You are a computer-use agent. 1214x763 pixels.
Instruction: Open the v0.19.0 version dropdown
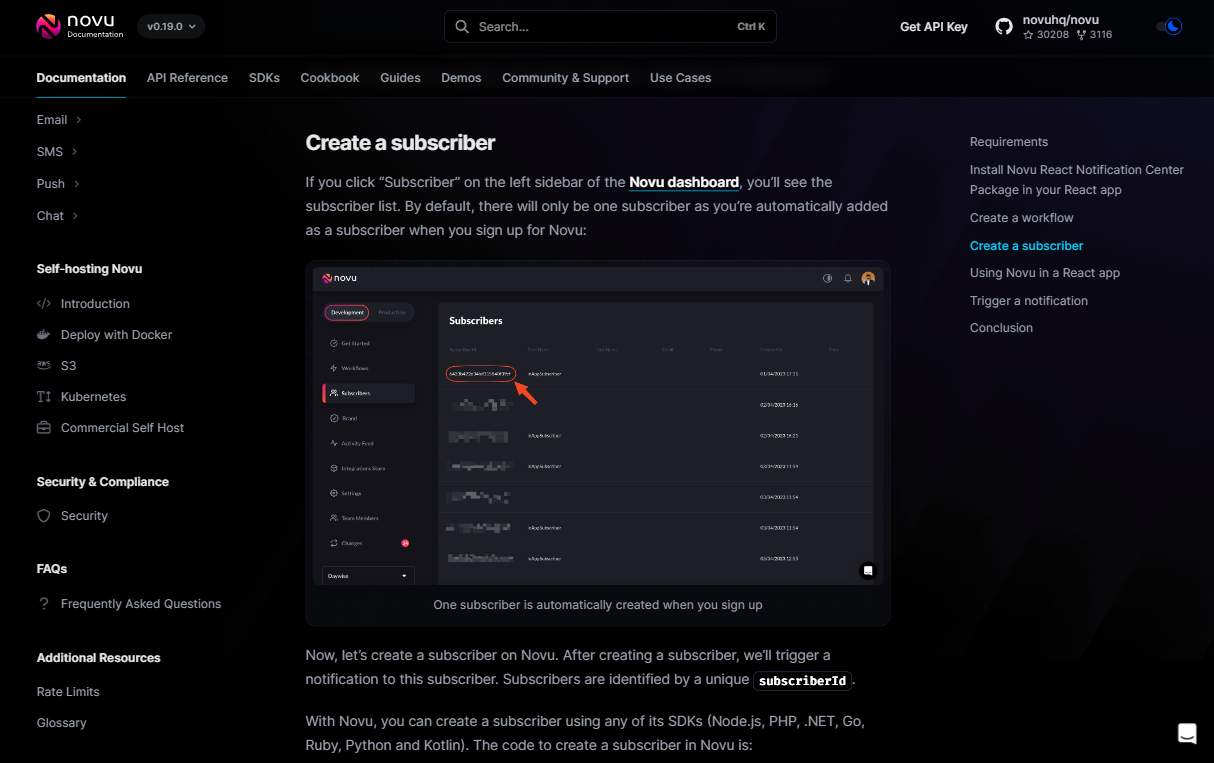tap(170, 26)
